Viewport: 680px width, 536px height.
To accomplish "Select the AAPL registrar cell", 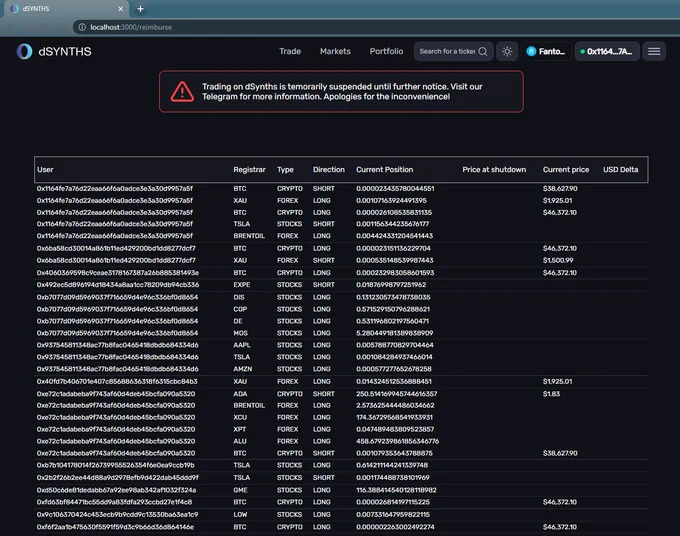I will click(242, 345).
